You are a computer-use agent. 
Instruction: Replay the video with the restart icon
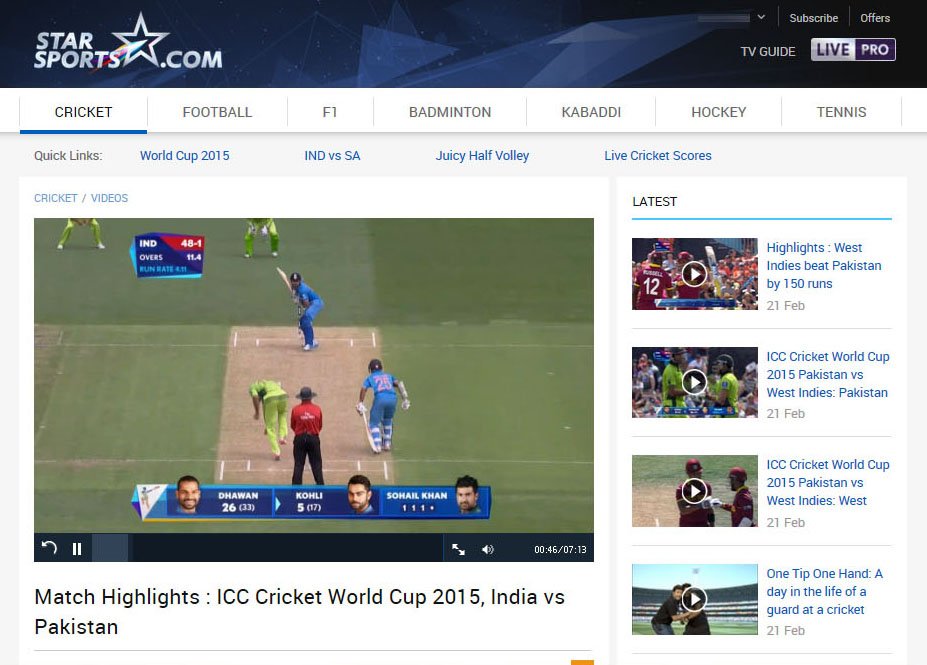pos(49,548)
